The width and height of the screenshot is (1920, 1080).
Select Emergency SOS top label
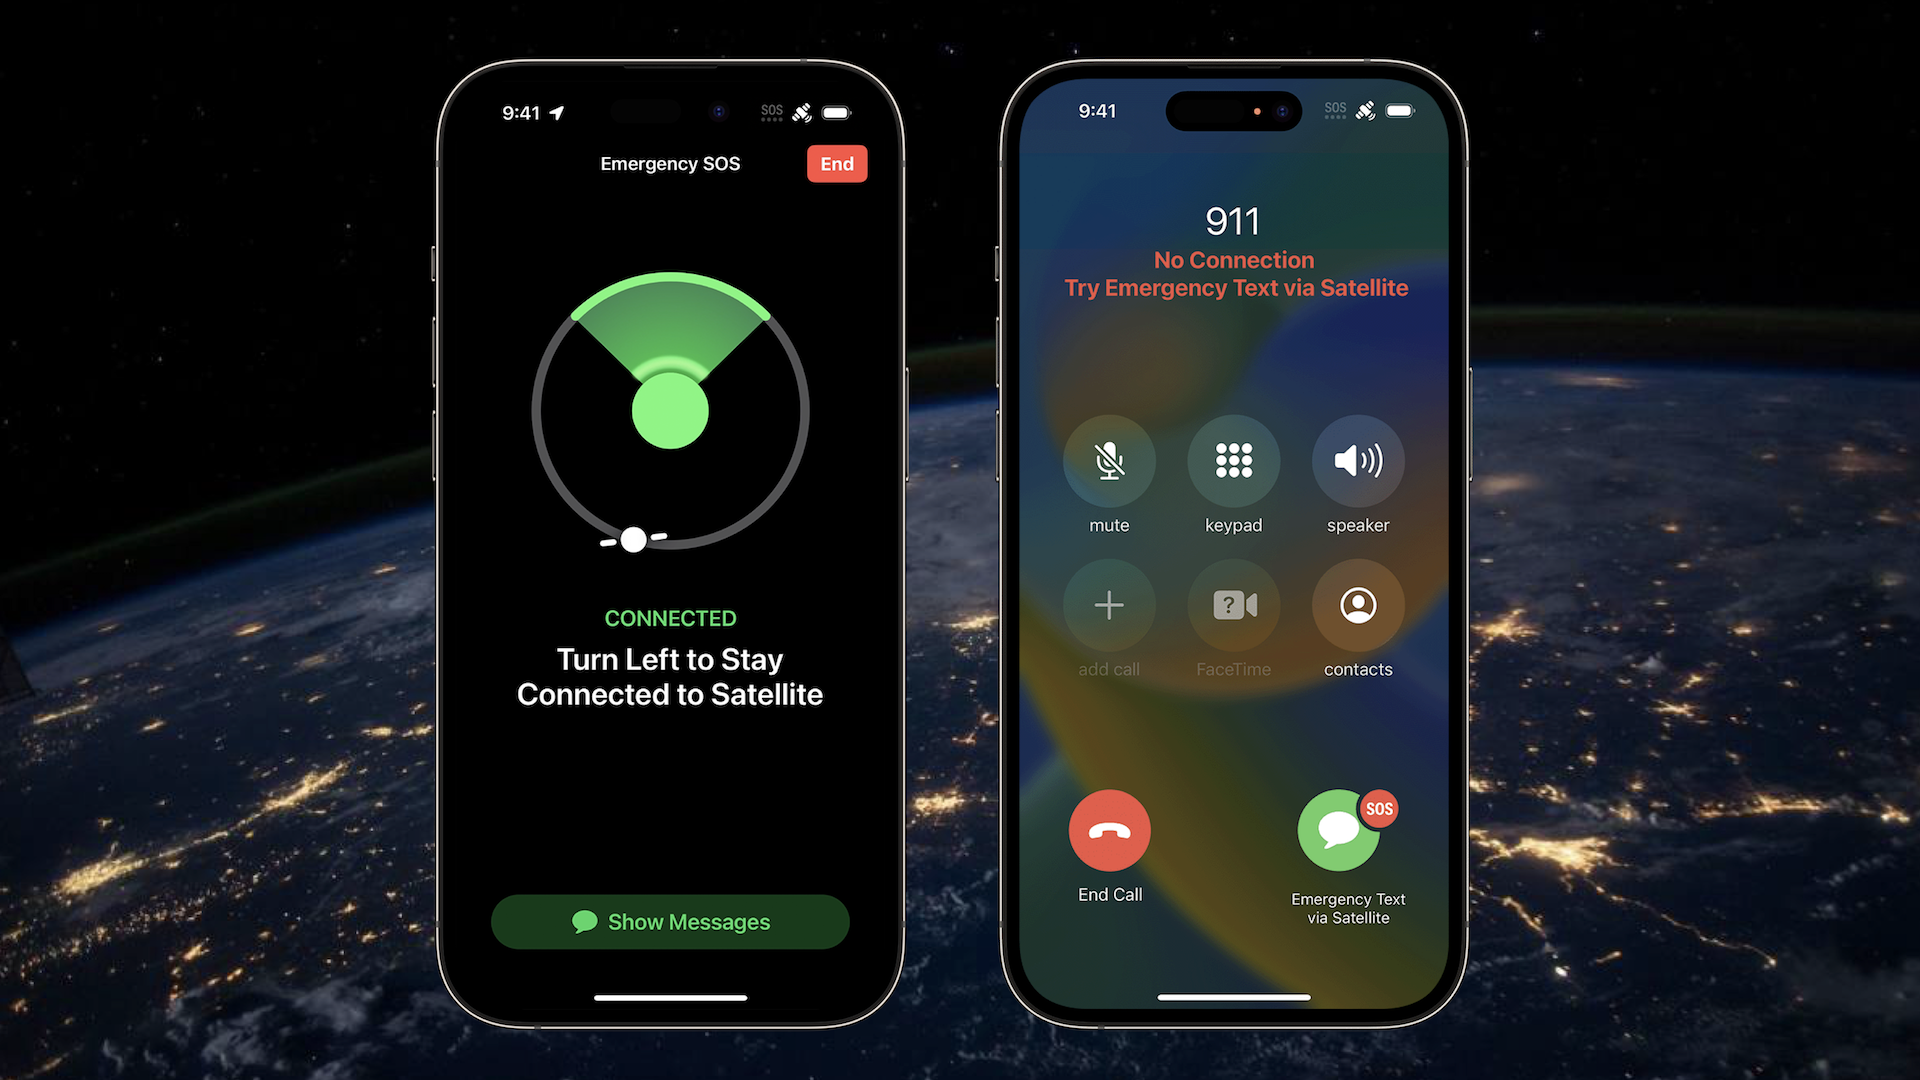click(x=670, y=164)
